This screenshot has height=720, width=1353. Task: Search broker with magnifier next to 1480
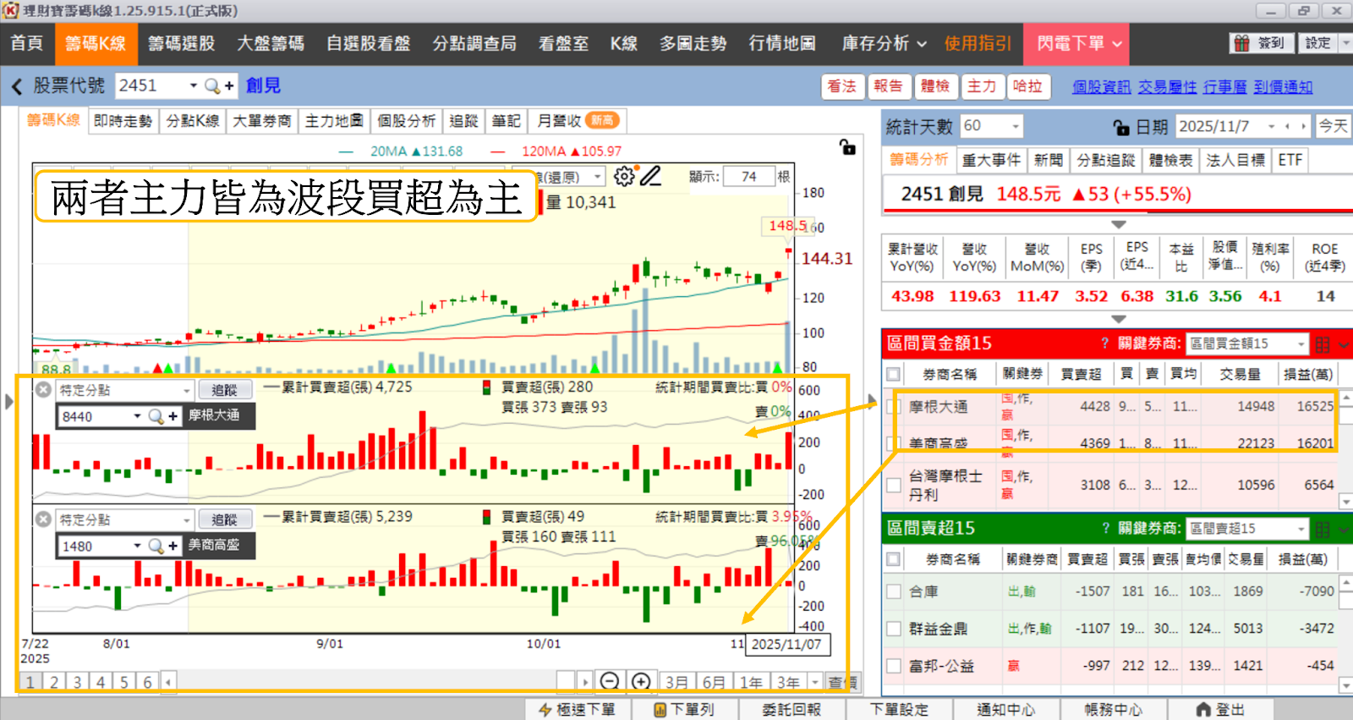[x=156, y=546]
